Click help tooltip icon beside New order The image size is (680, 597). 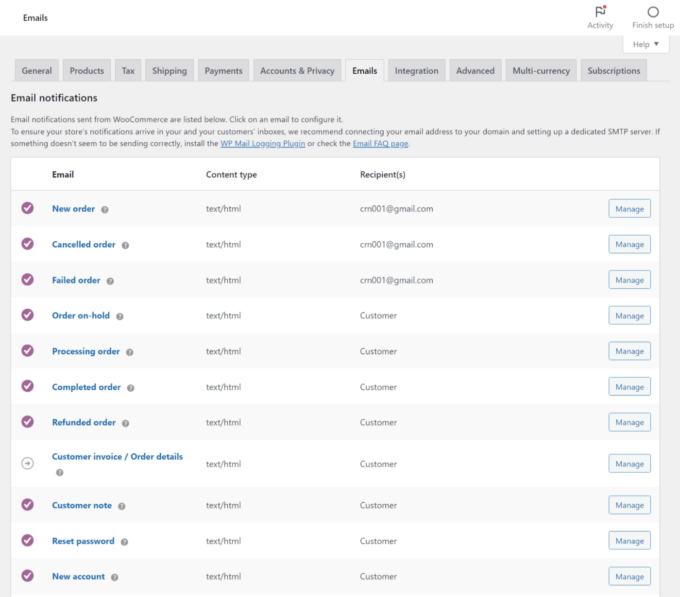105,209
